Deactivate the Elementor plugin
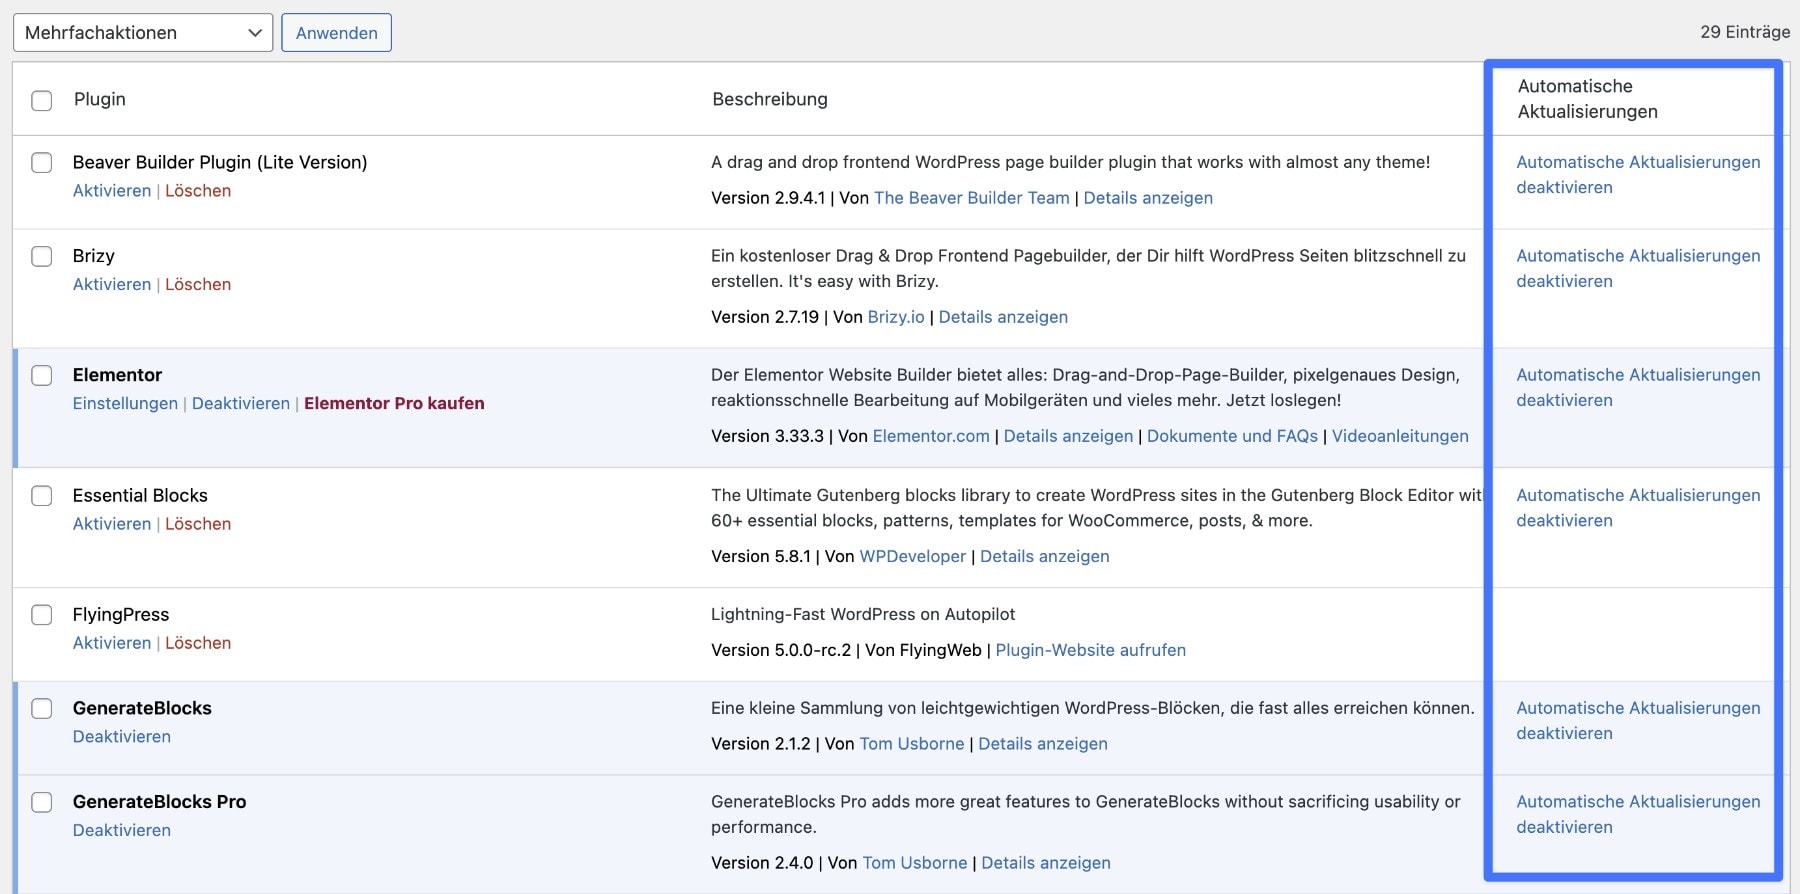Image resolution: width=1800 pixels, height=894 pixels. (241, 404)
